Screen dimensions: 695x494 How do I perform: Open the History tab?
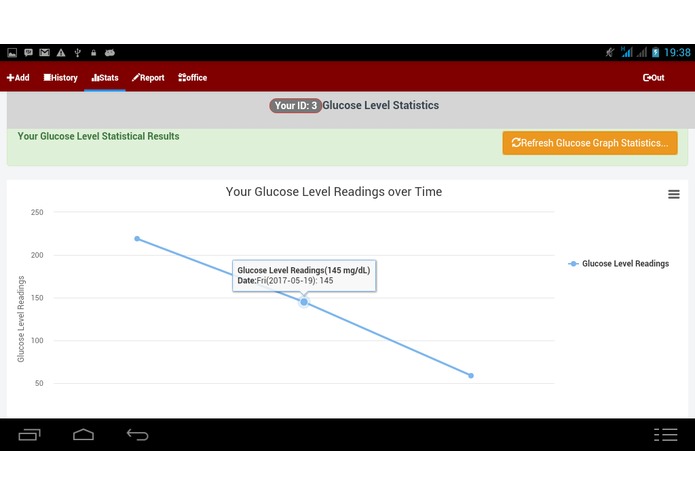(61, 78)
